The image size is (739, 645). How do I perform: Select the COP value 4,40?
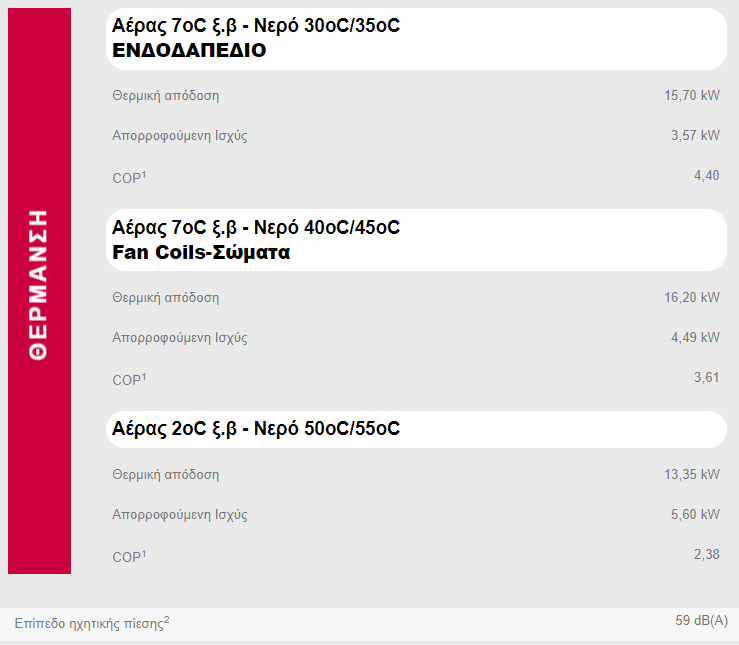[x=706, y=176]
